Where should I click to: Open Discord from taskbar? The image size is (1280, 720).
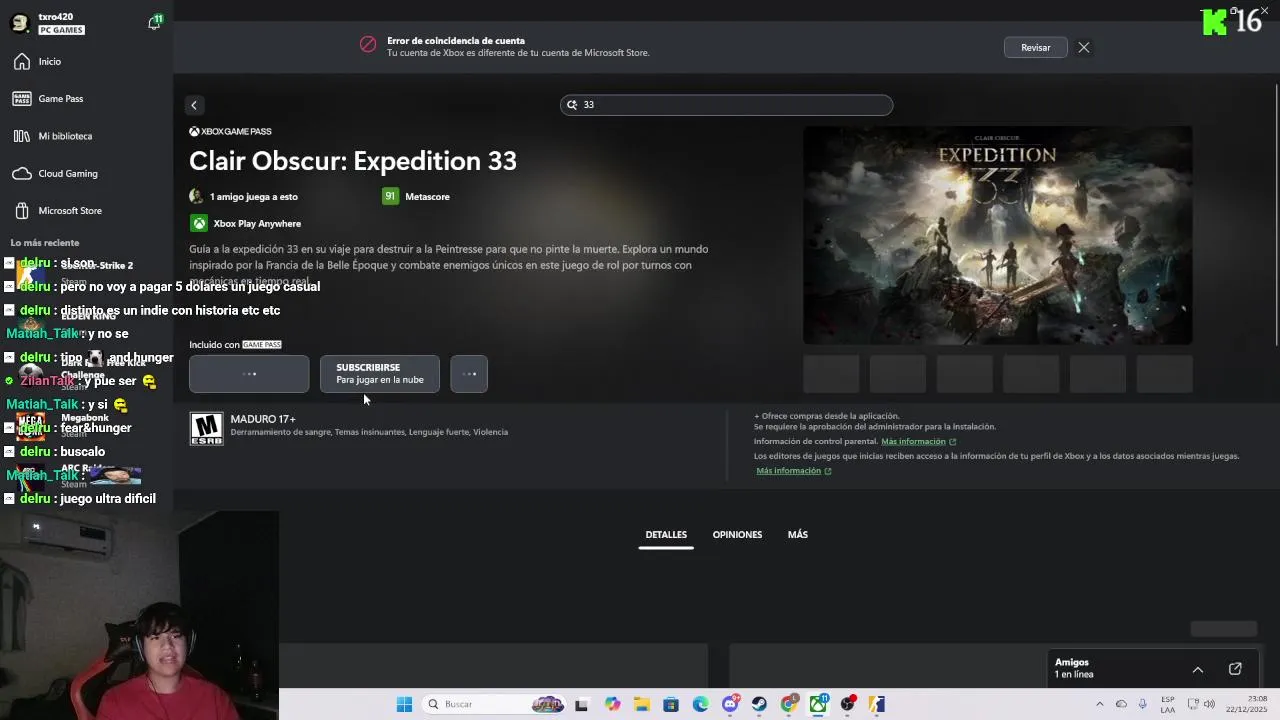pyautogui.click(x=730, y=704)
